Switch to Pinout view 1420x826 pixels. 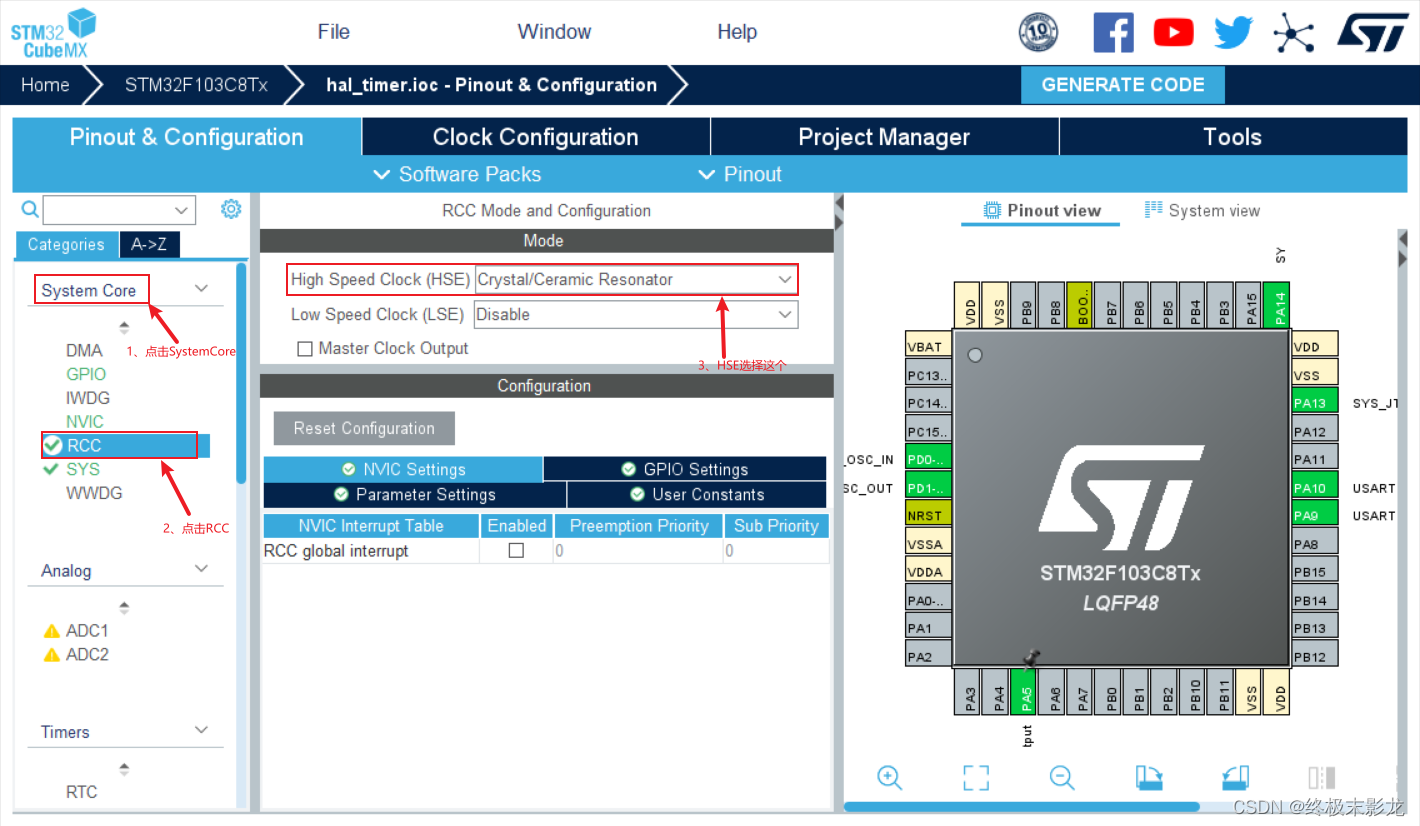[x=1042, y=211]
